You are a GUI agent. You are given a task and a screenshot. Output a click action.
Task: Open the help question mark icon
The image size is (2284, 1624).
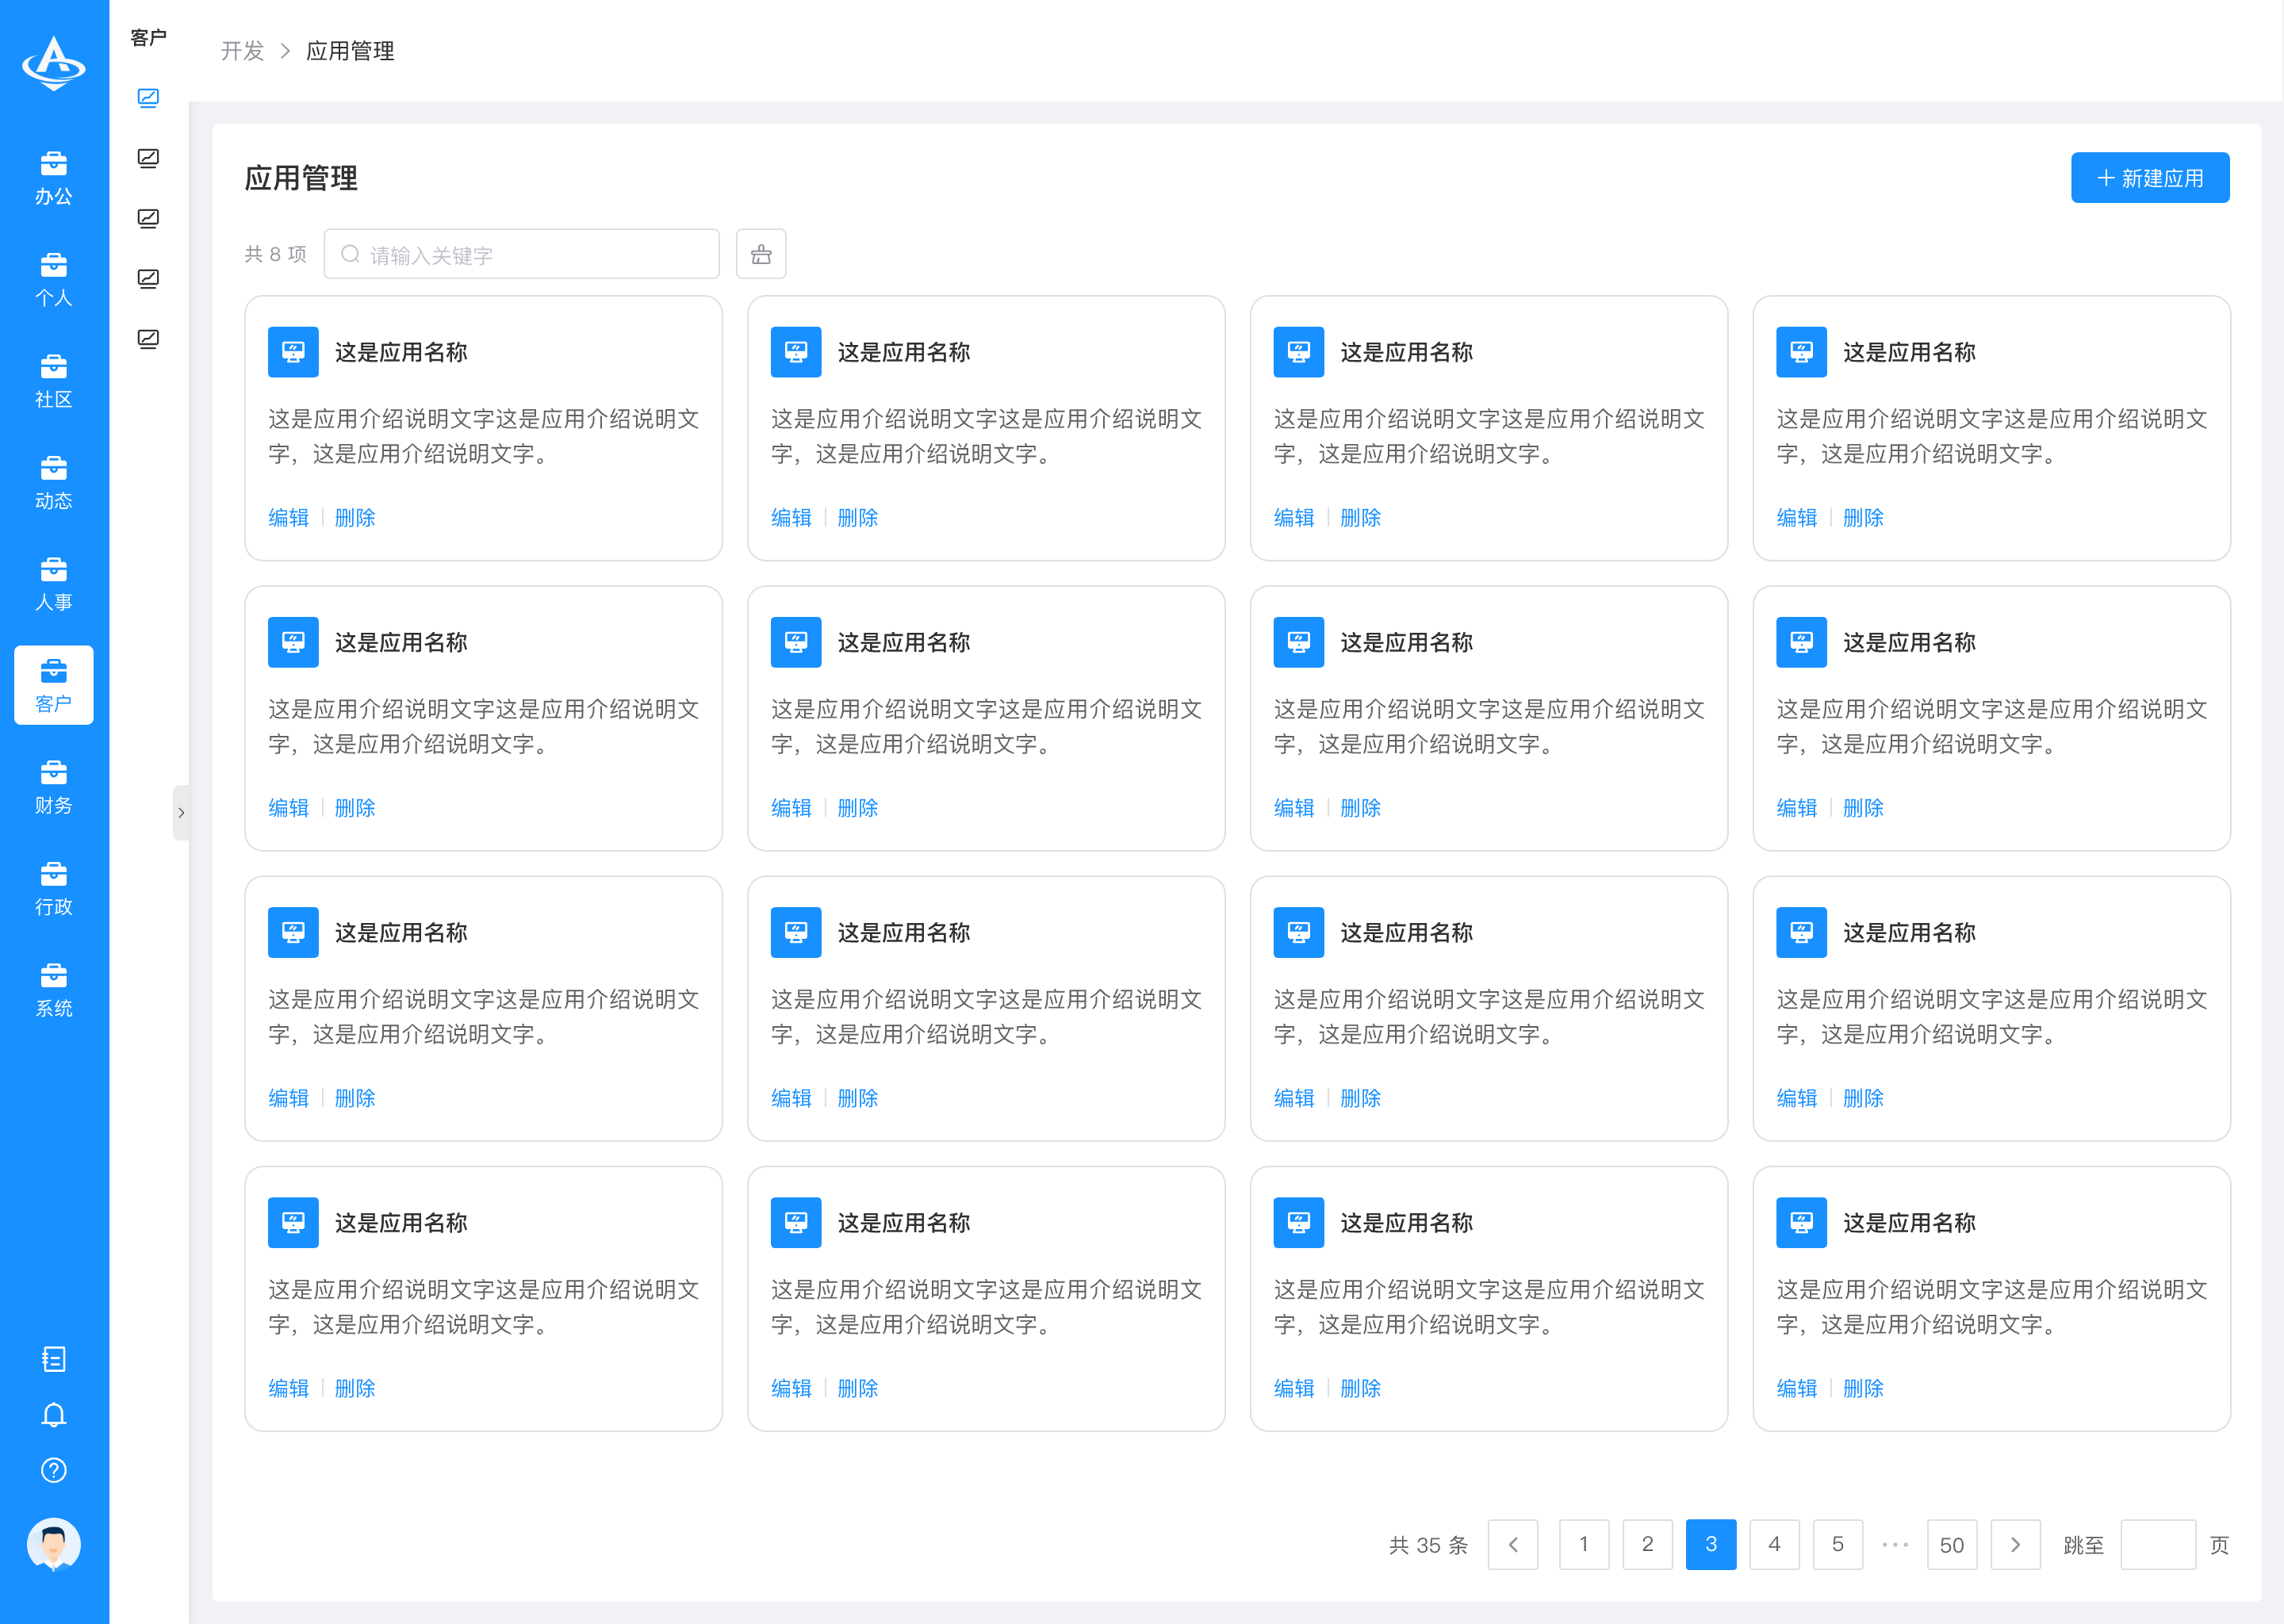click(x=54, y=1470)
